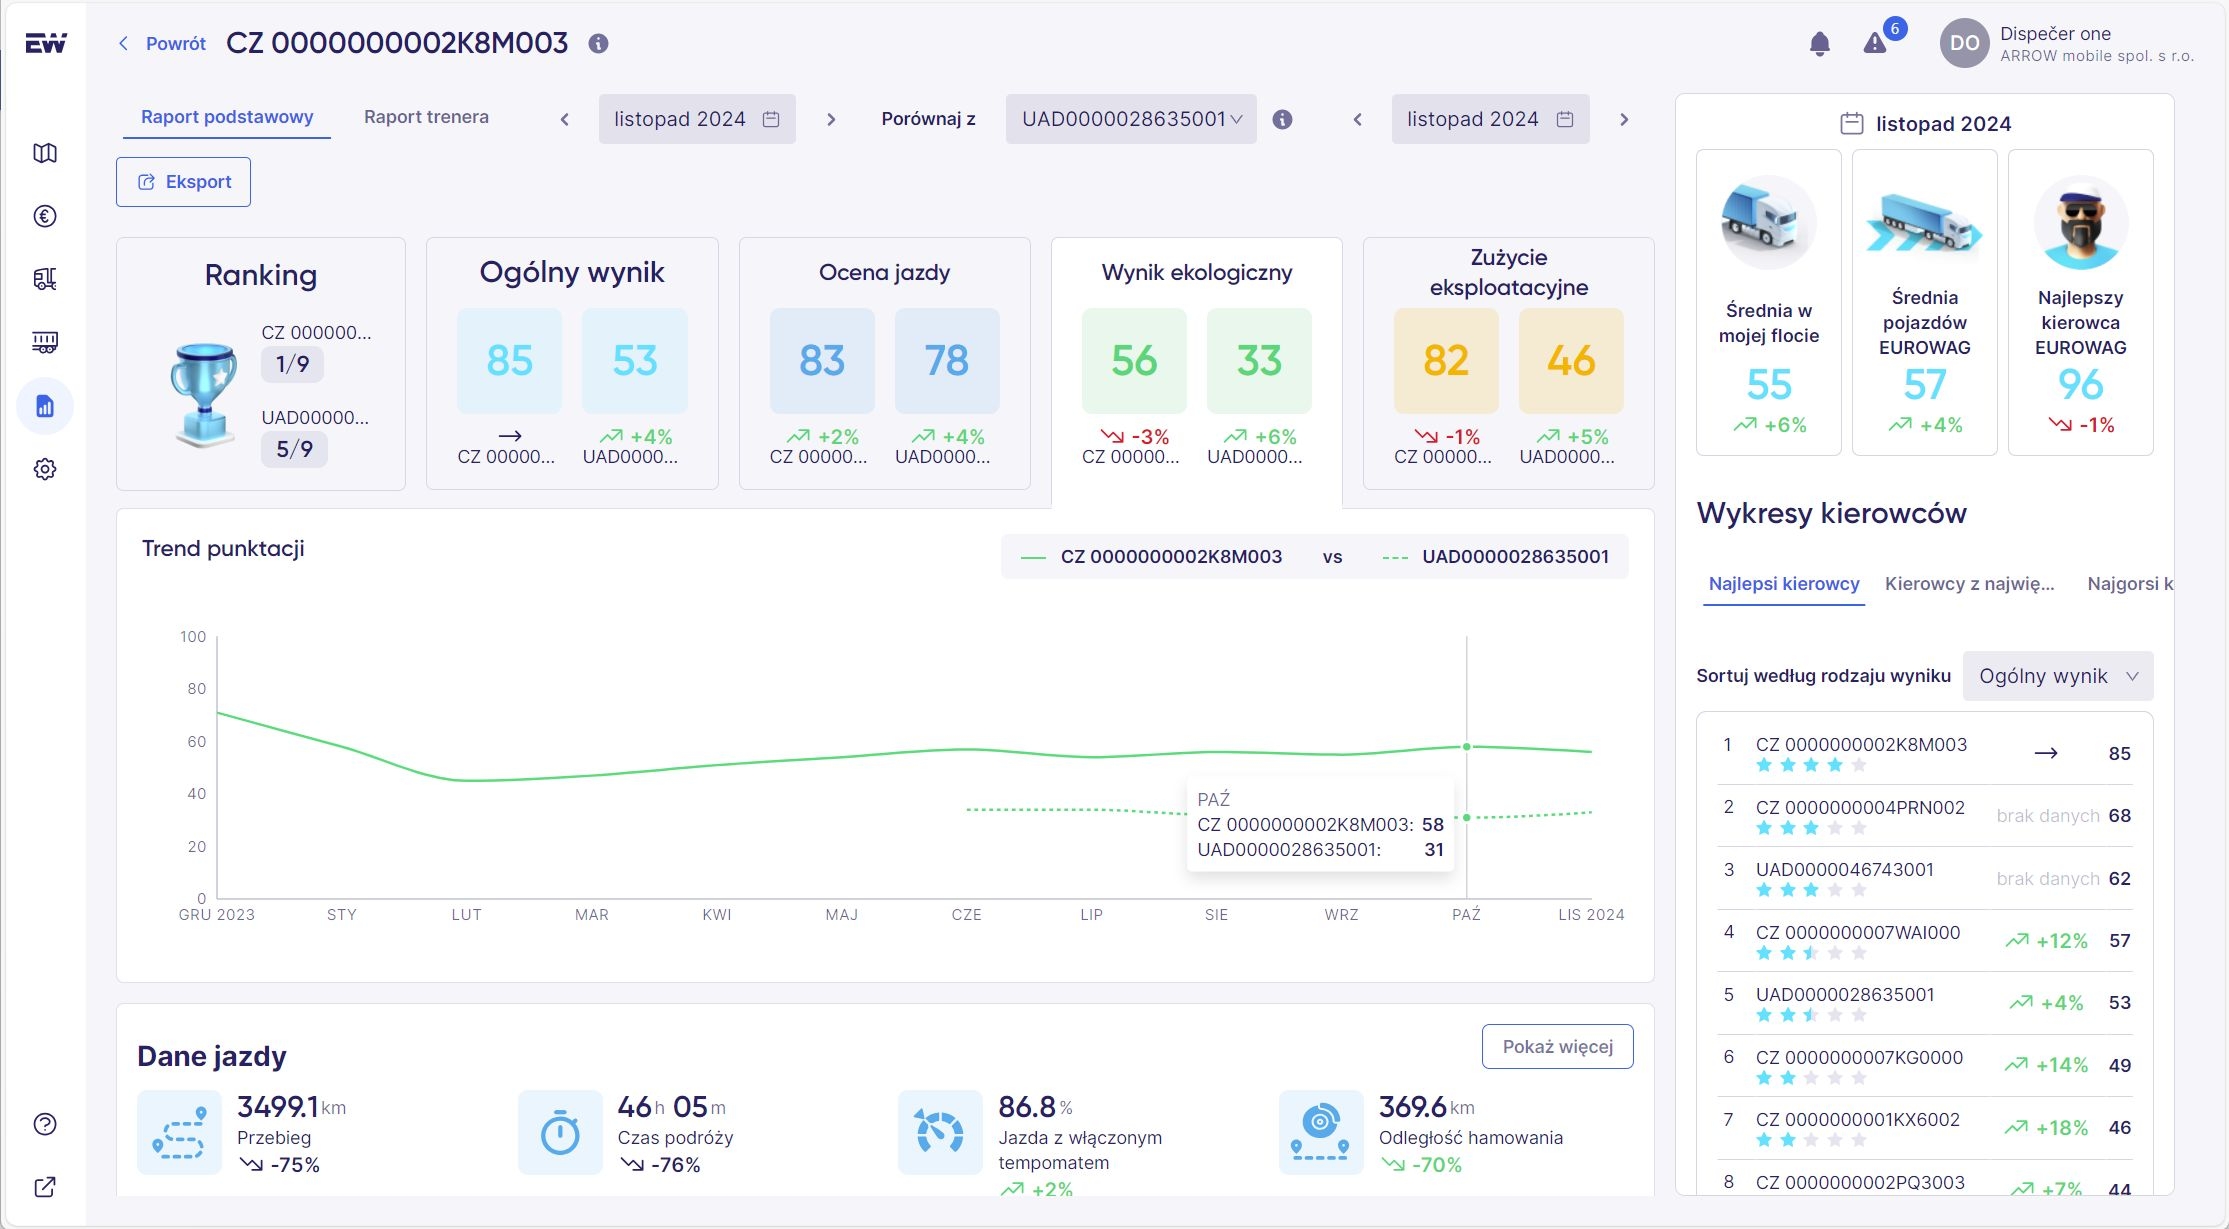2229x1229 pixels.
Task: Go to previous month for comparison
Action: coord(1358,120)
